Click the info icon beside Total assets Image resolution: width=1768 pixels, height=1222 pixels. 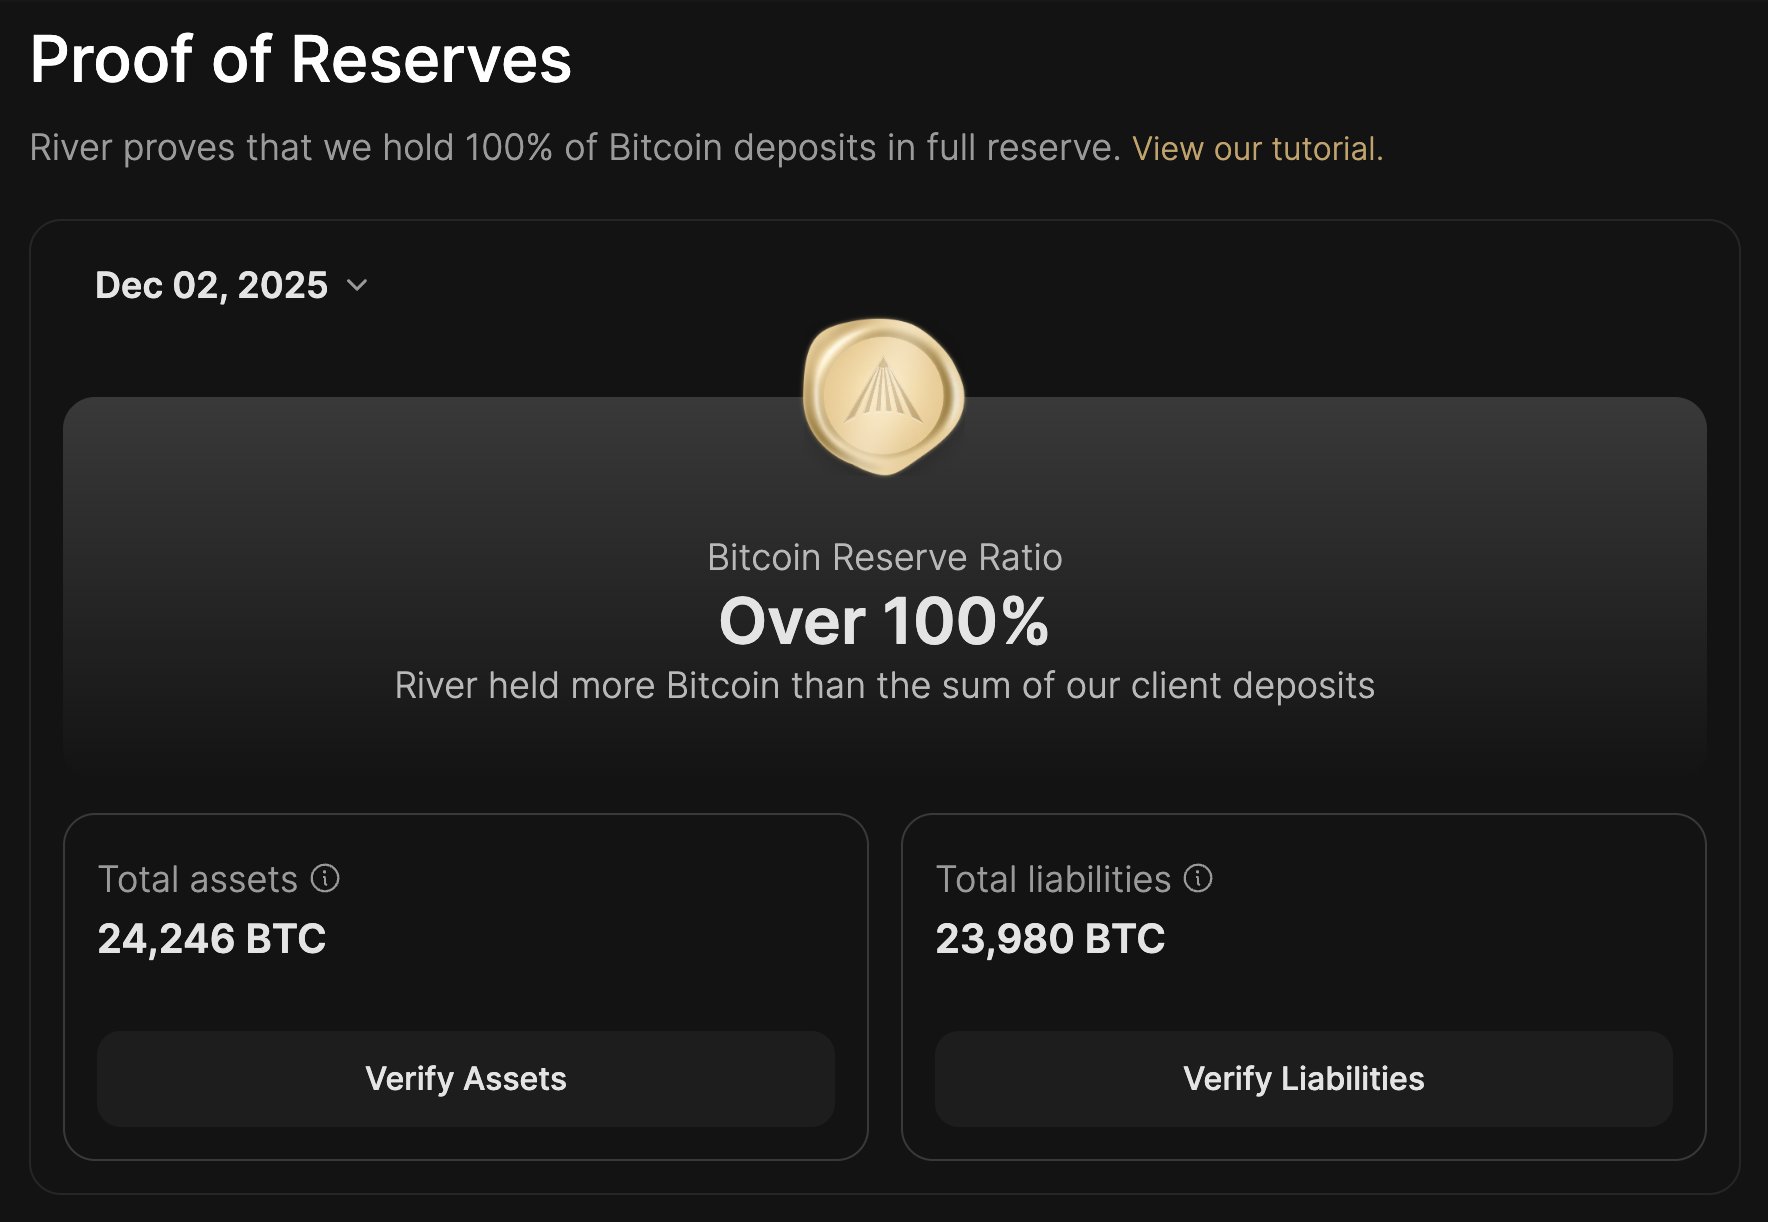click(325, 878)
